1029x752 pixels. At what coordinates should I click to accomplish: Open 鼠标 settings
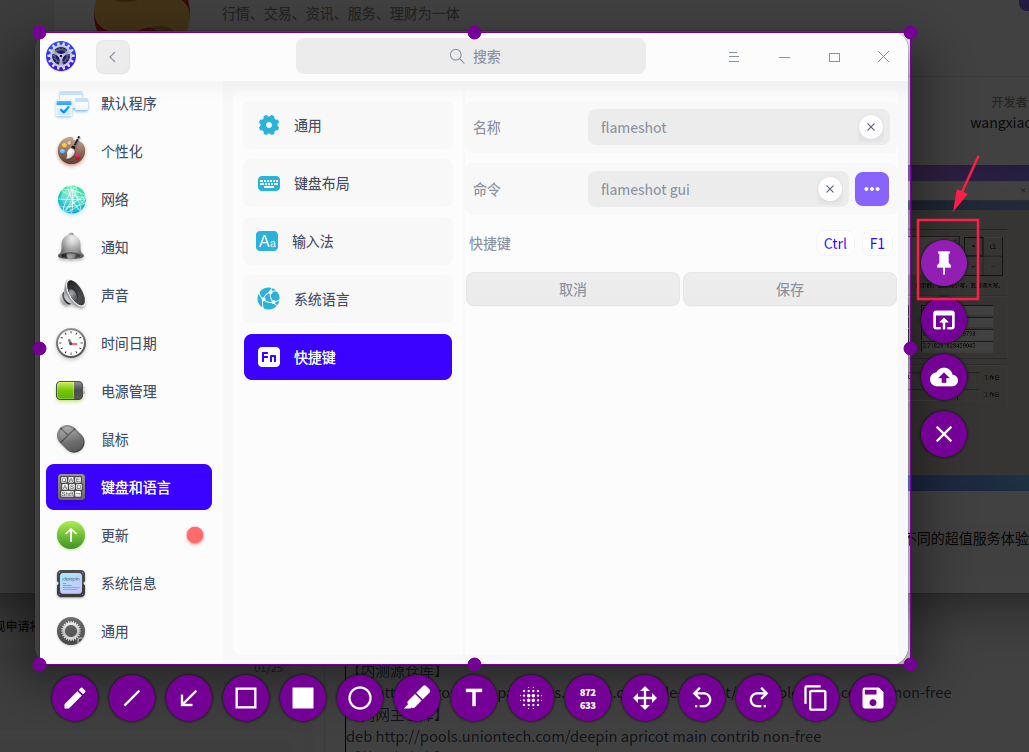coord(129,440)
